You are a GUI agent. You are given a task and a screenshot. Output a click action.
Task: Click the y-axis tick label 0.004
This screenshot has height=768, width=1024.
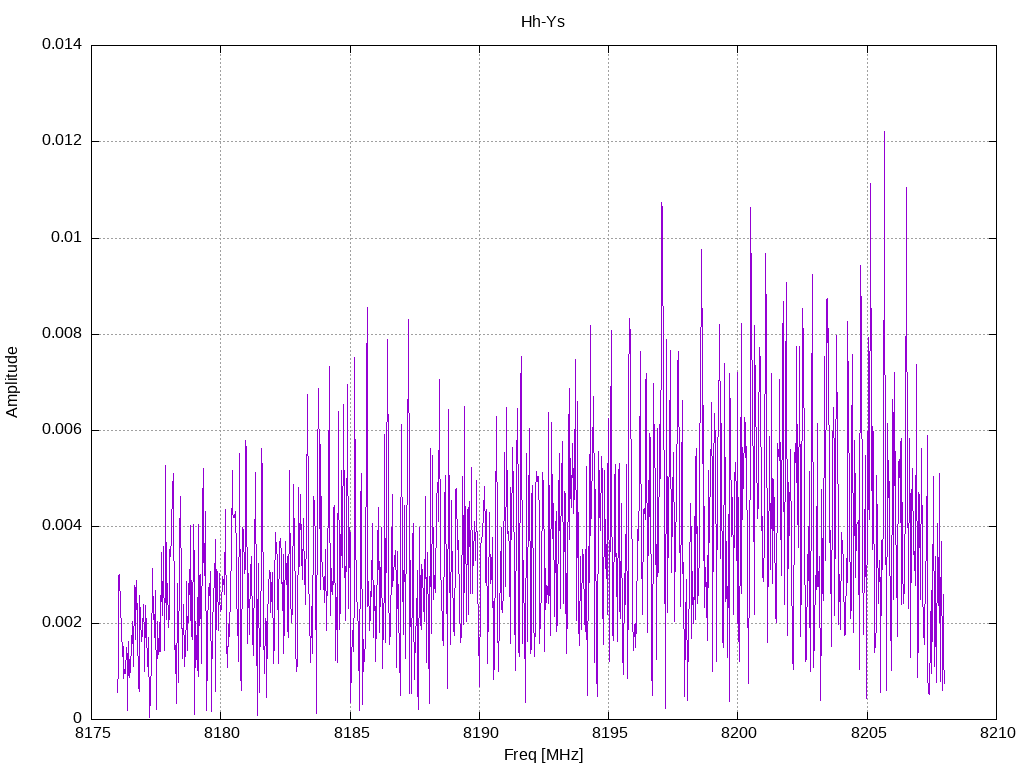tap(62, 526)
